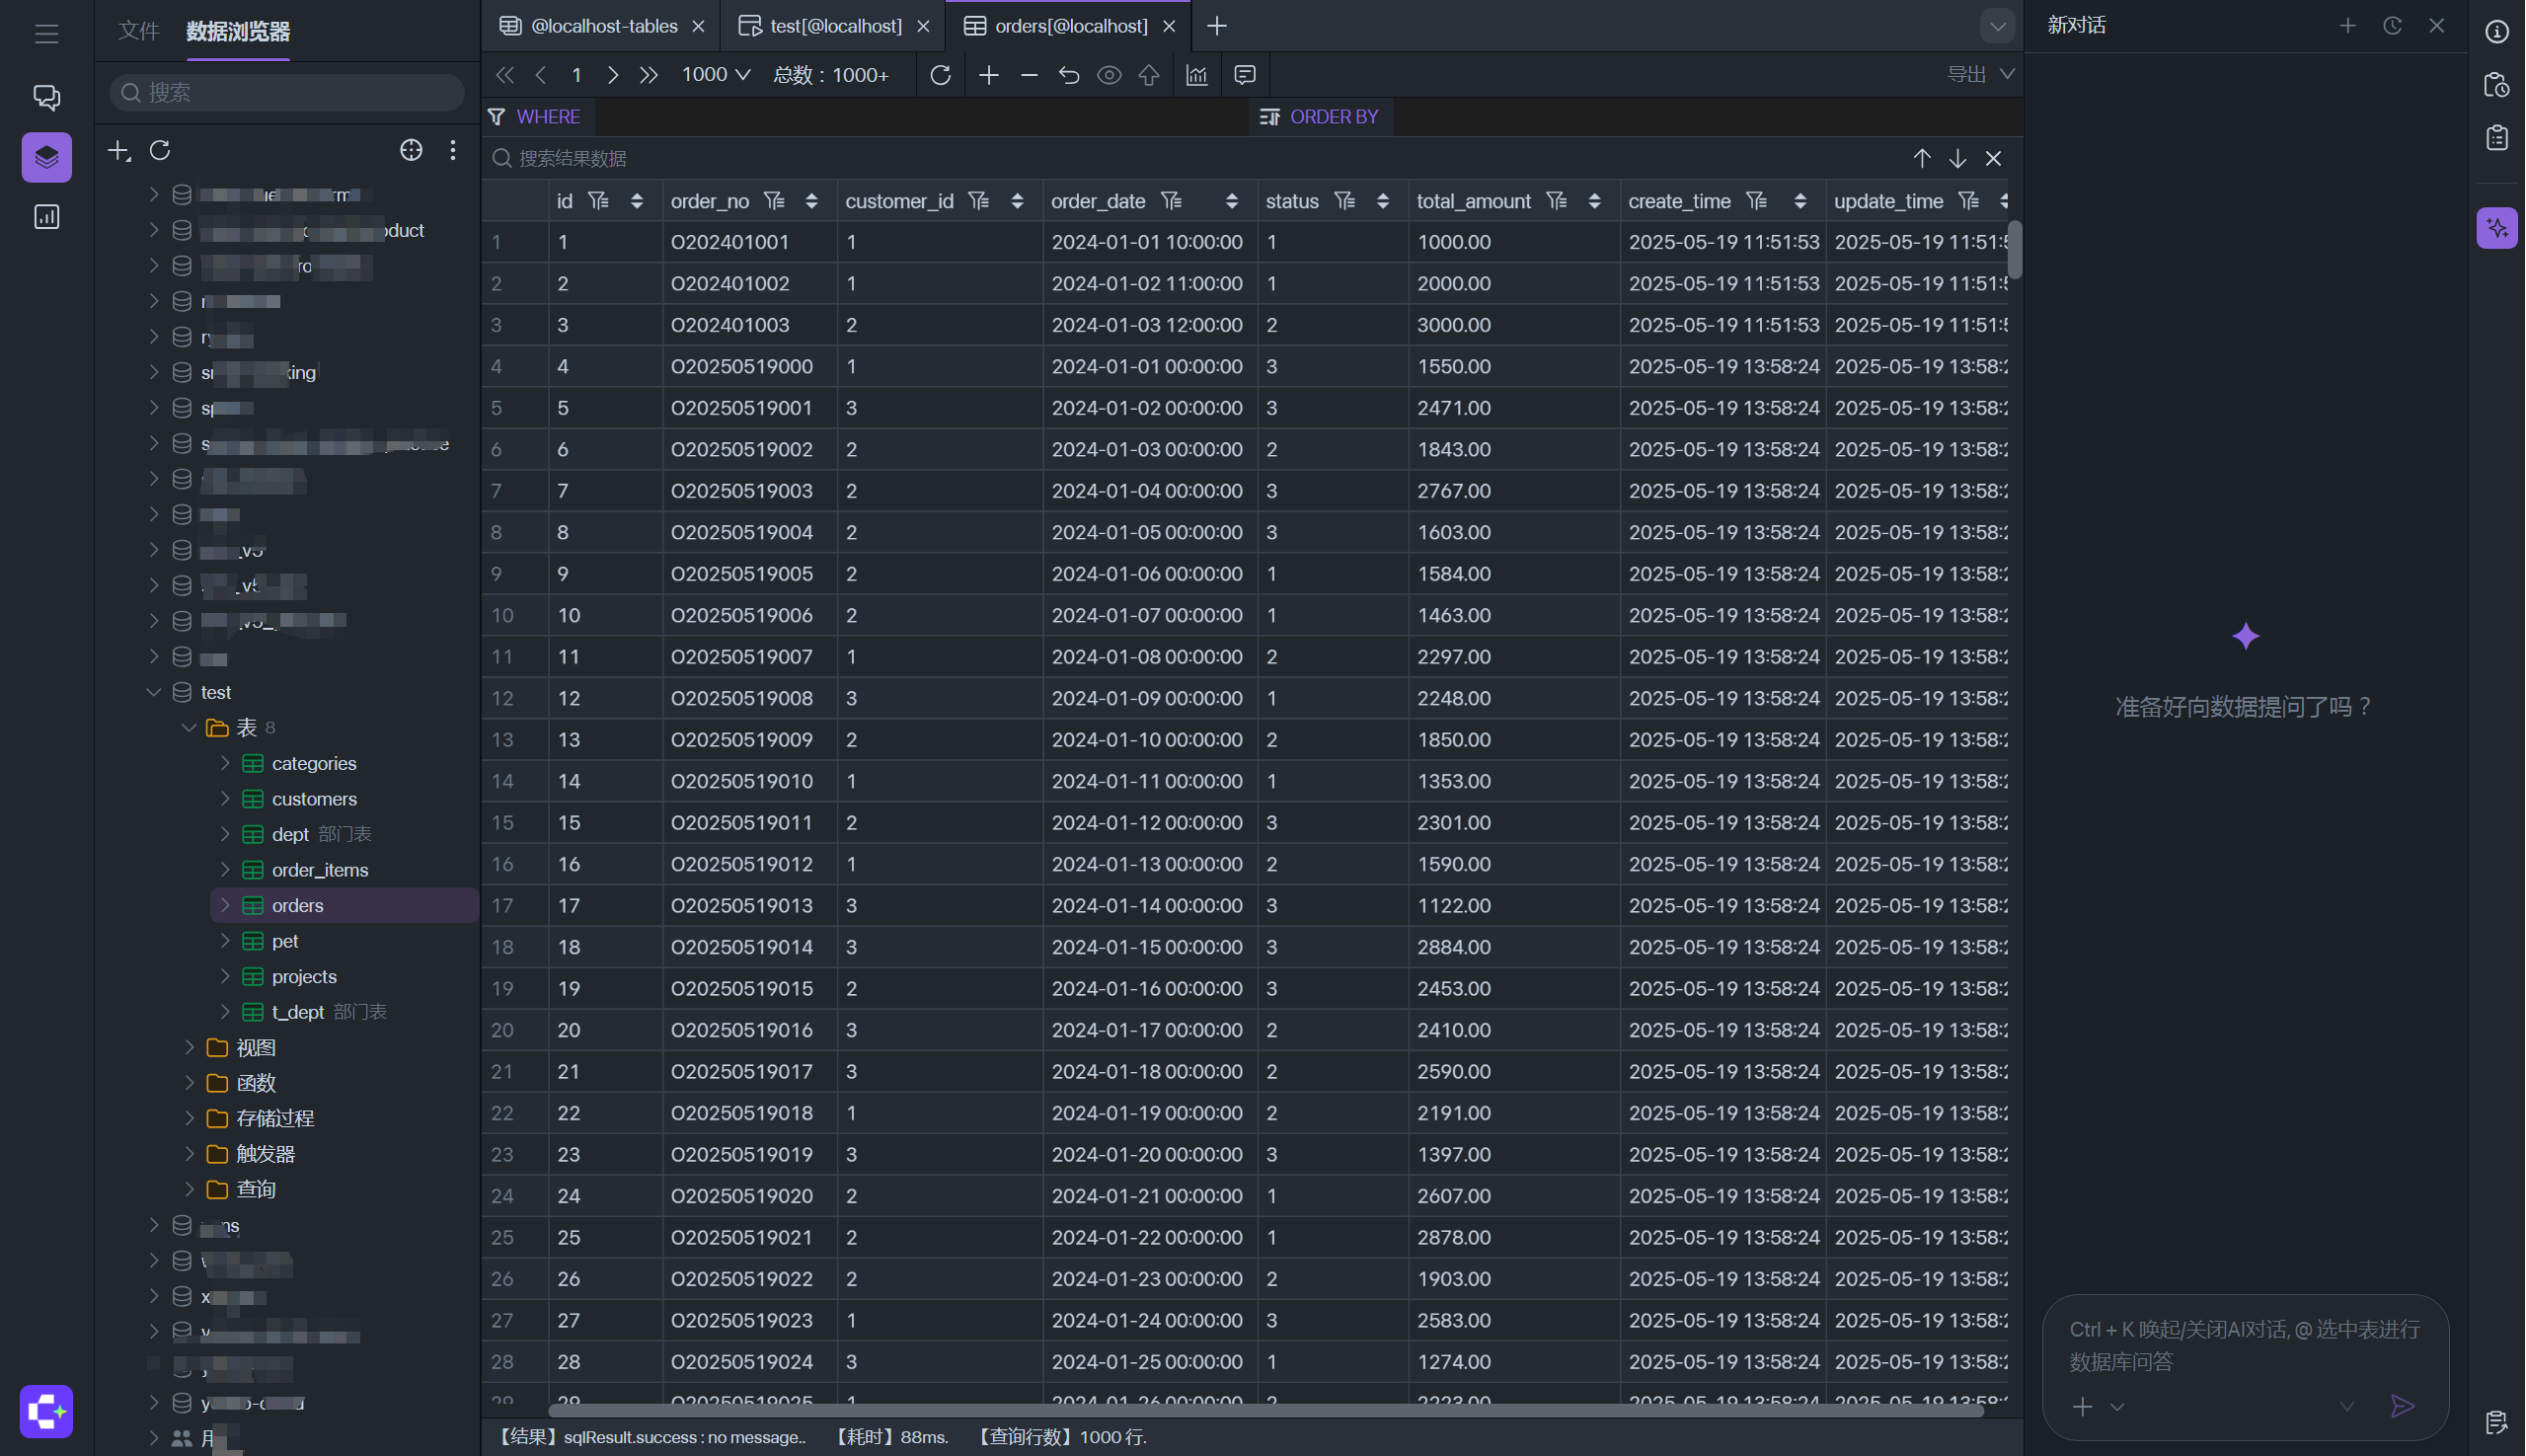The width and height of the screenshot is (2526, 1456).
Task: Collapse the 表 folder
Action: (189, 728)
